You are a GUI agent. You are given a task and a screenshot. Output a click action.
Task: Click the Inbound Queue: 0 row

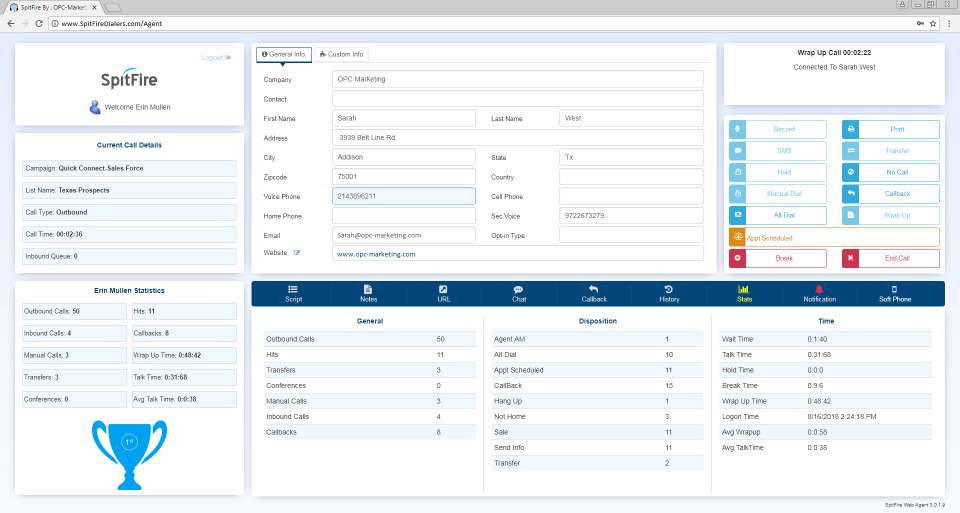(129, 256)
